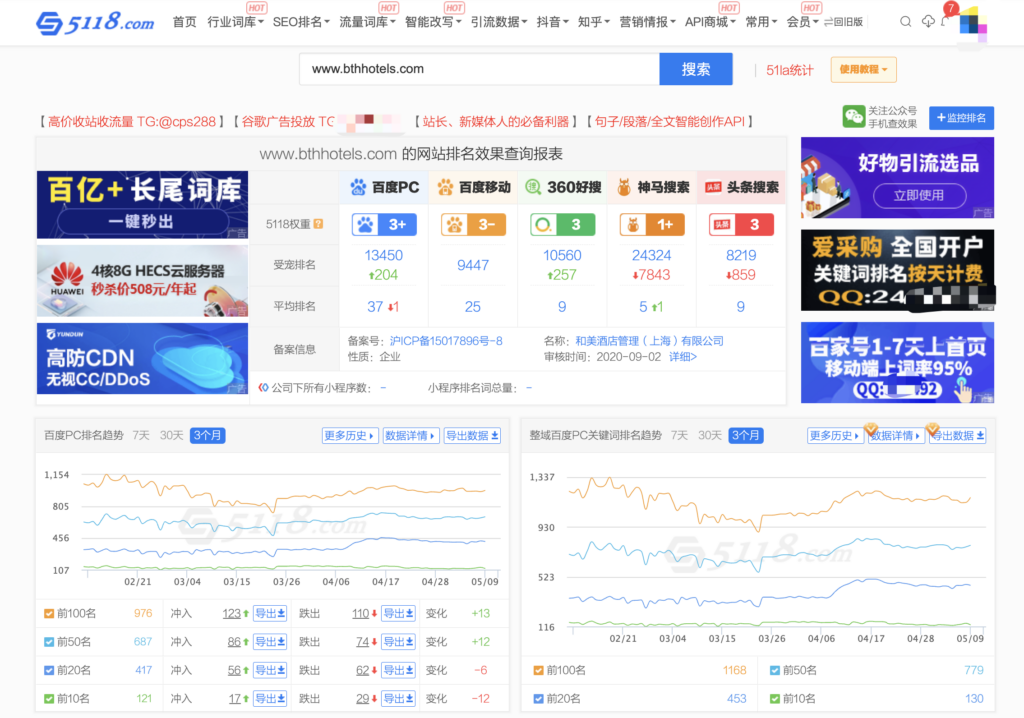Viewport: 1024px width, 718px height.
Task: Click the Baidu mobile weight badge 3-
Action: [473, 225]
